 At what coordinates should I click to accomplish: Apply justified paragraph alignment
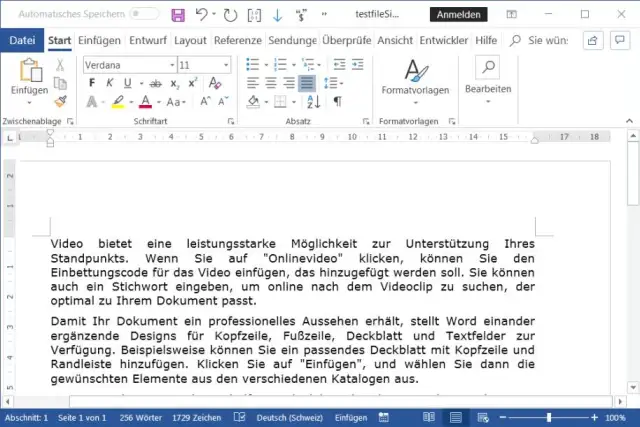click(307, 83)
